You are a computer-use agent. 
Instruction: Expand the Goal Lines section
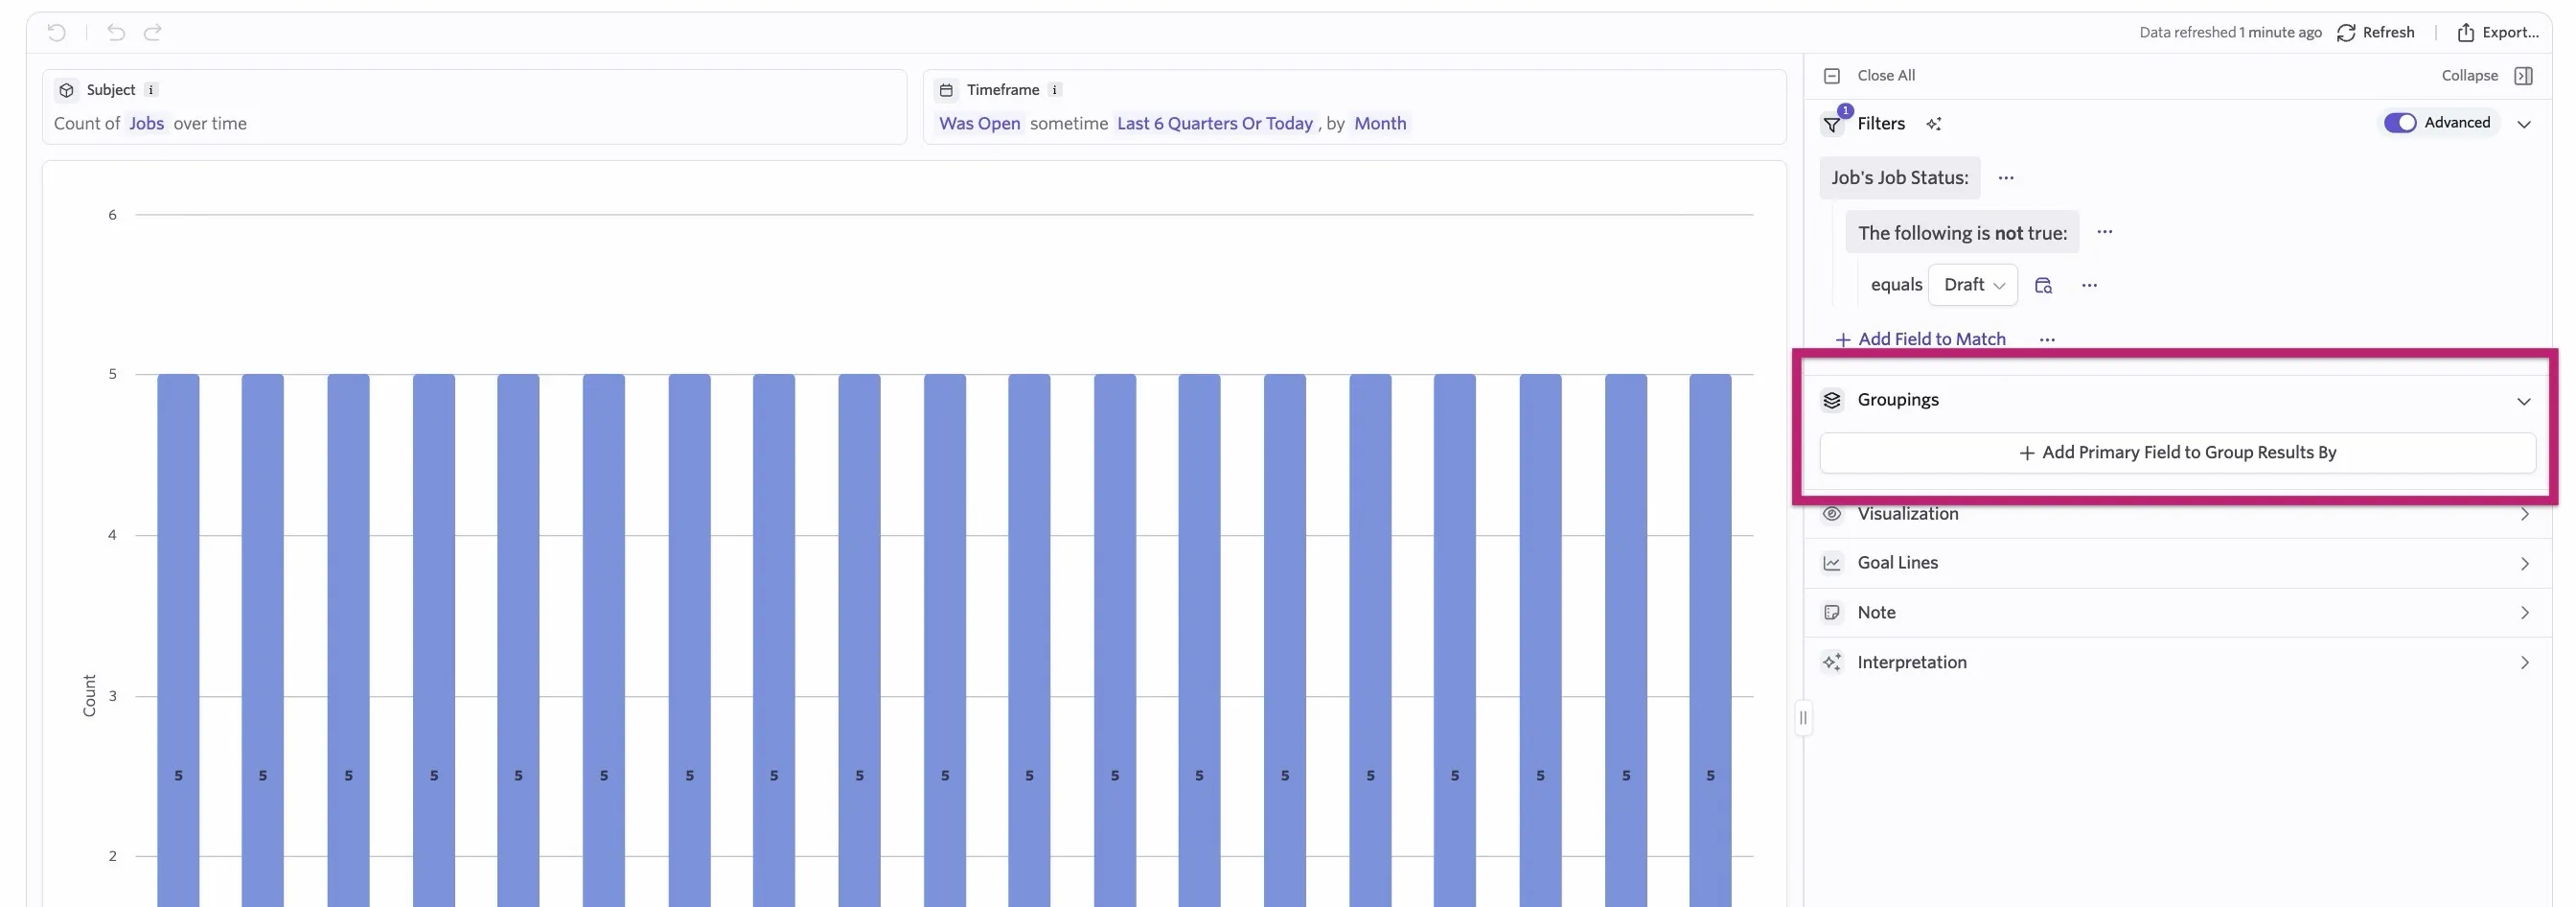point(2177,563)
